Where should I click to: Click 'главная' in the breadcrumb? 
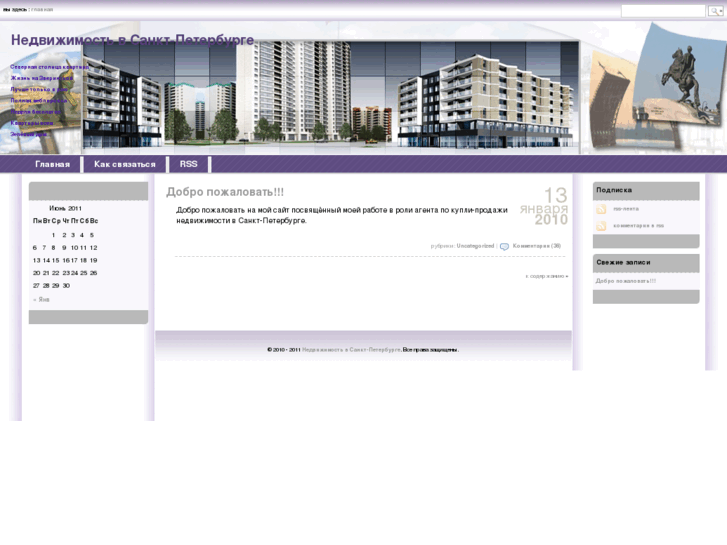click(42, 9)
